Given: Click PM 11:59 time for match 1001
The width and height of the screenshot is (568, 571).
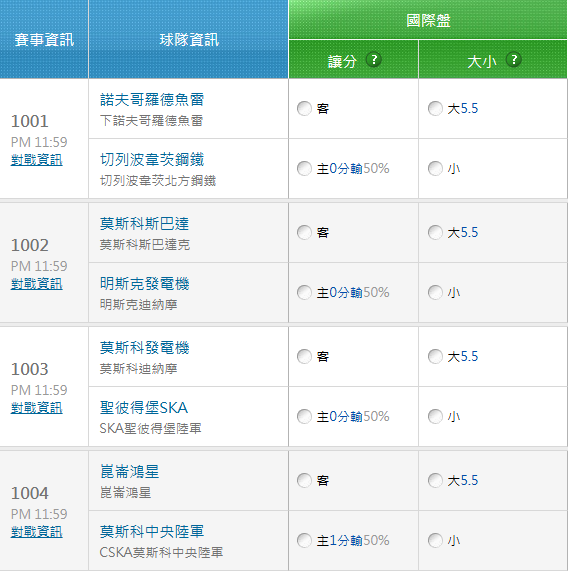Looking at the screenshot, I should [39, 142].
